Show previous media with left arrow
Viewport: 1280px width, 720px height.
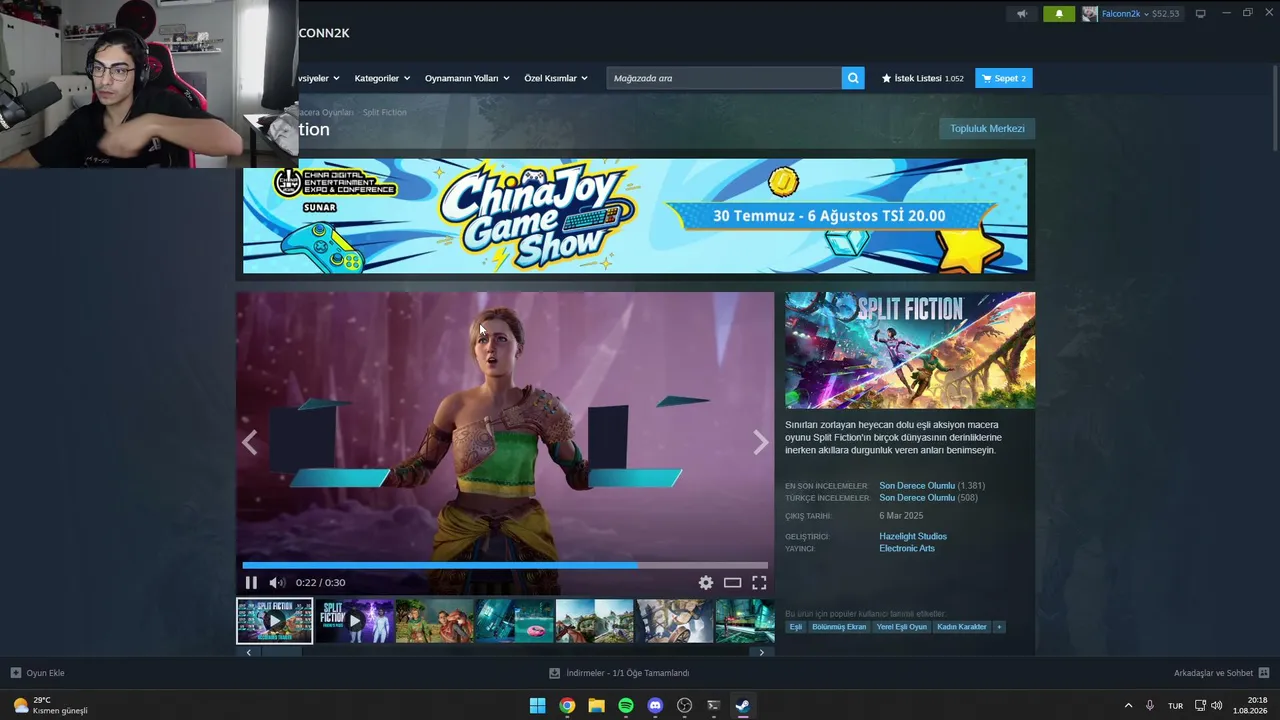tap(249, 442)
